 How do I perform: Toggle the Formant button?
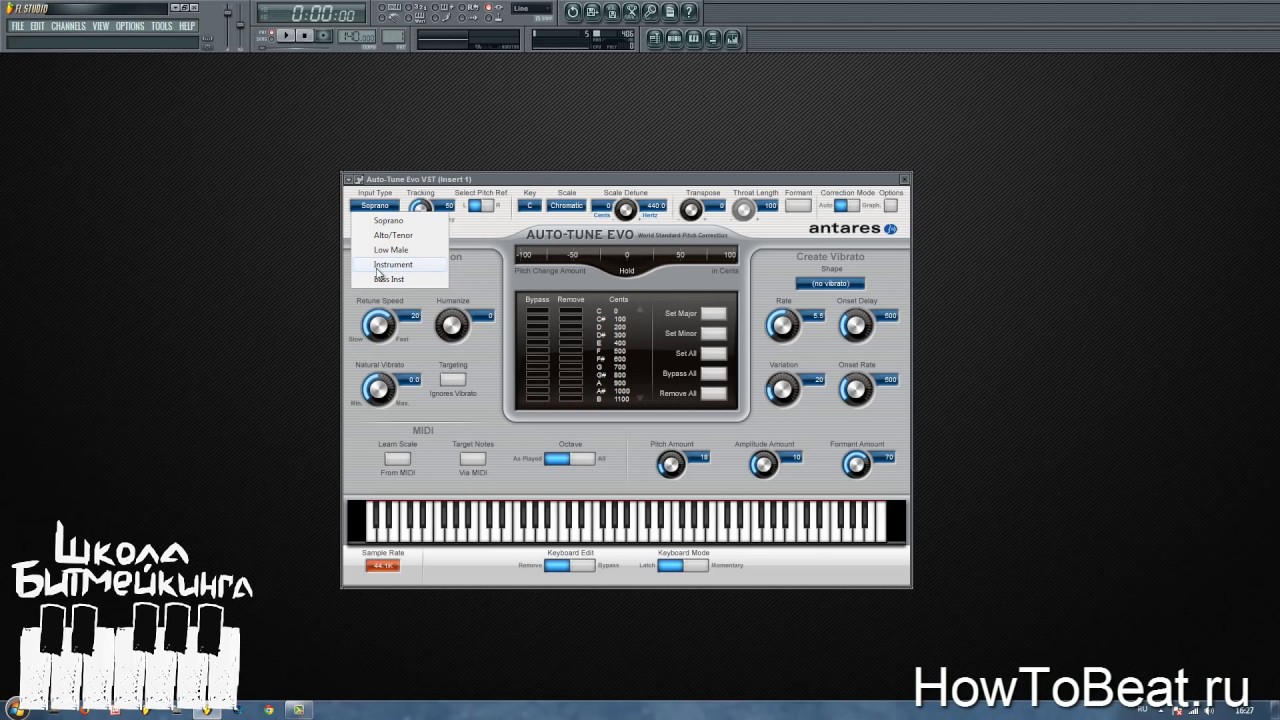[x=798, y=206]
